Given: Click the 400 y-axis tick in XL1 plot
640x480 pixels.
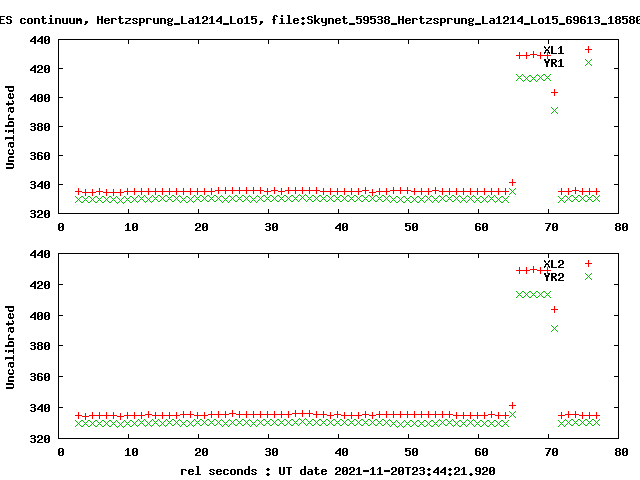Looking at the screenshot, I should [x=40, y=98].
